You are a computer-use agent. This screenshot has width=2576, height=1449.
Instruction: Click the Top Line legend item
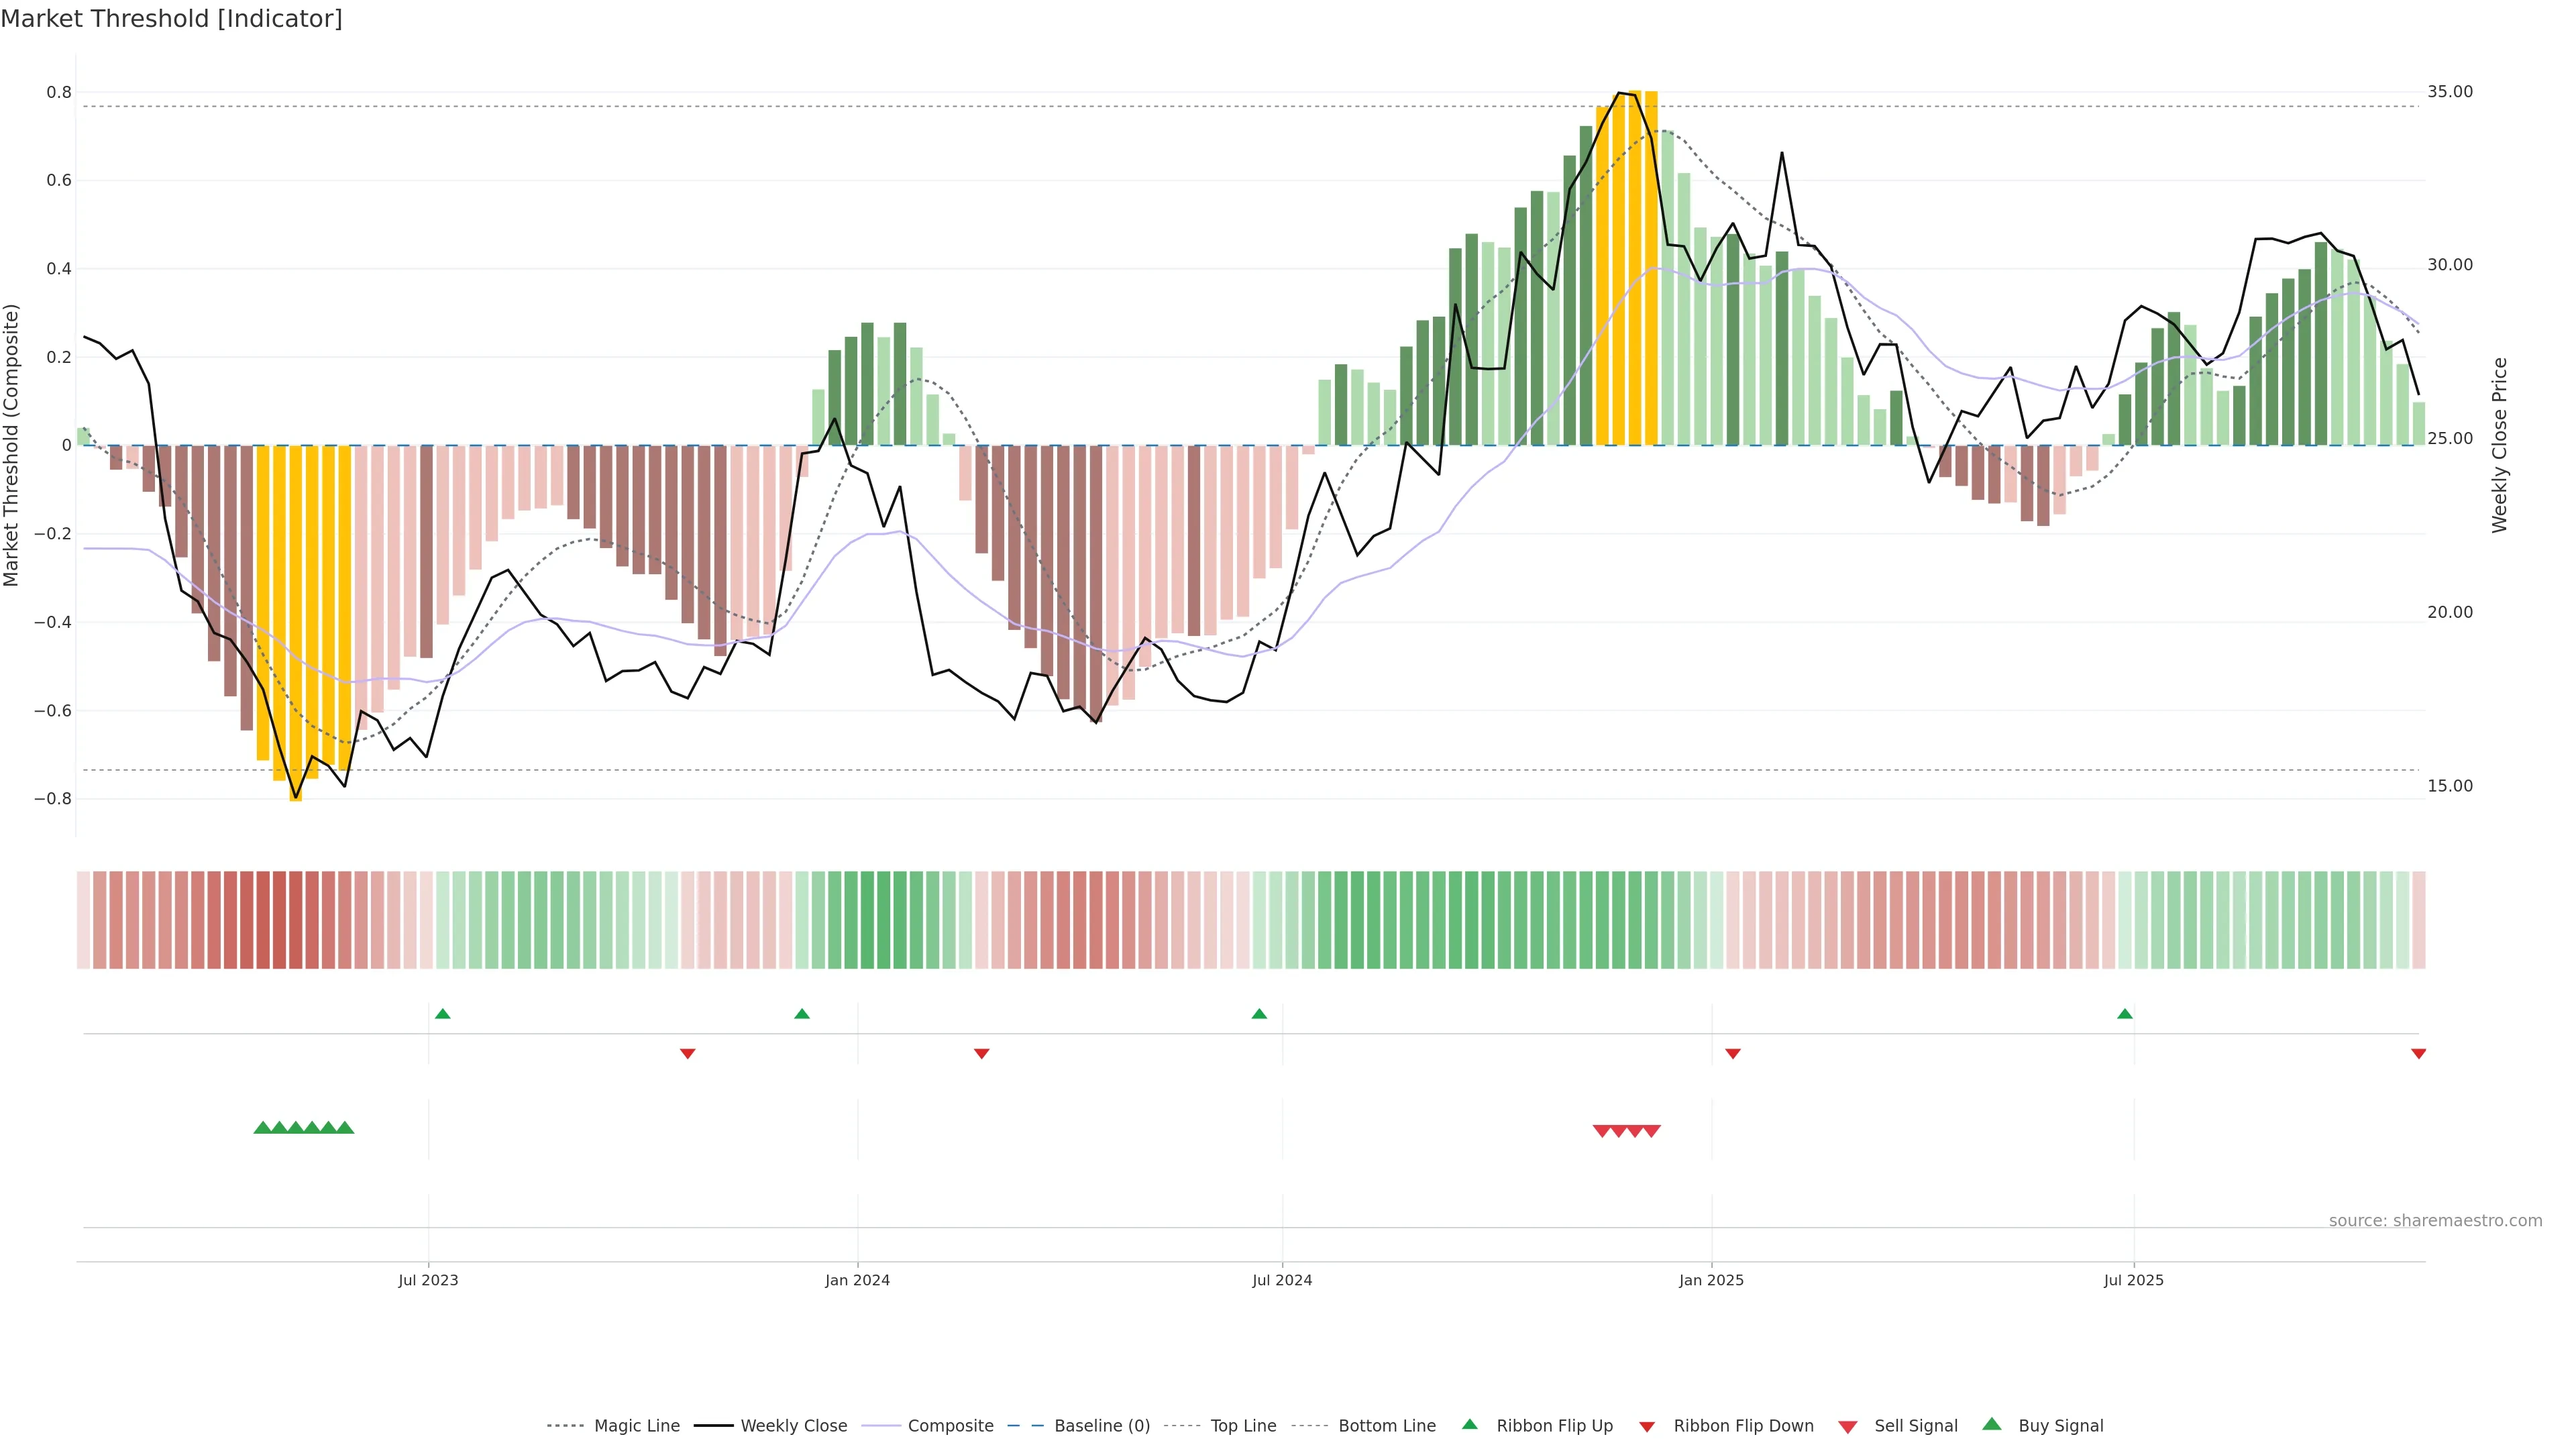(x=1243, y=1426)
